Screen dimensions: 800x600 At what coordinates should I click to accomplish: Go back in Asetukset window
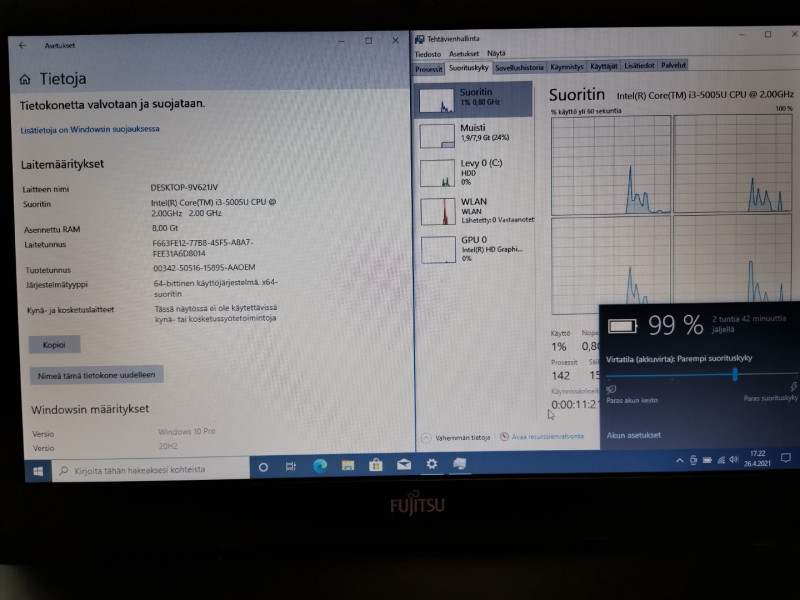pos(22,45)
